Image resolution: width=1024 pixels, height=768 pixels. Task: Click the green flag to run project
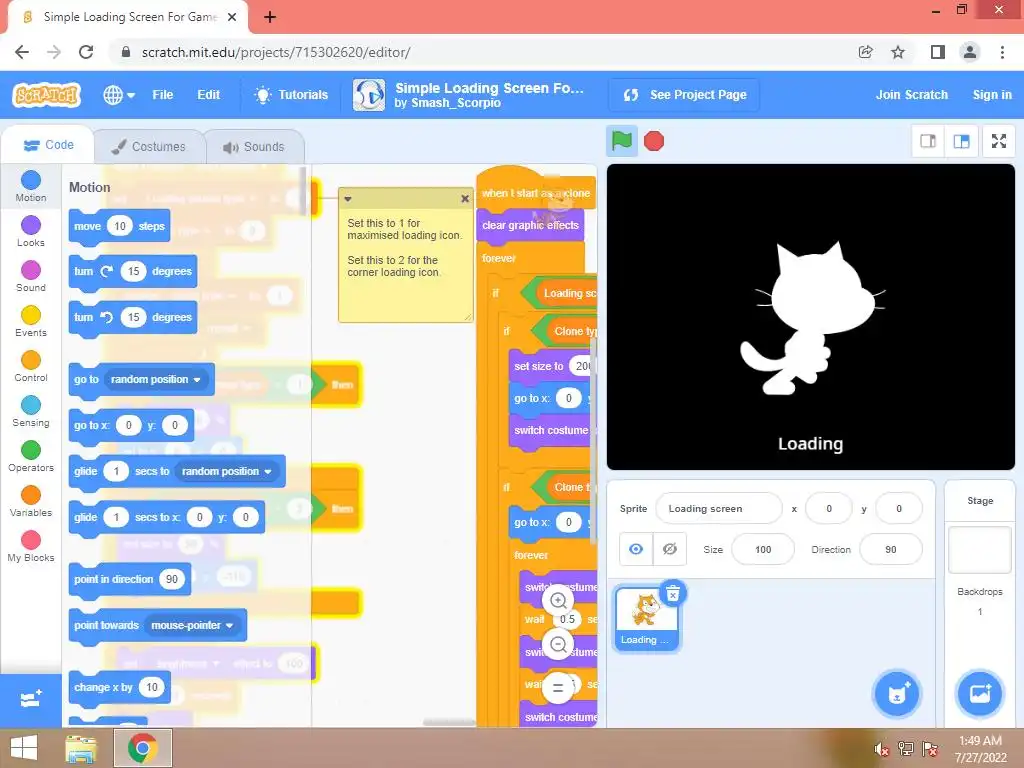(621, 141)
